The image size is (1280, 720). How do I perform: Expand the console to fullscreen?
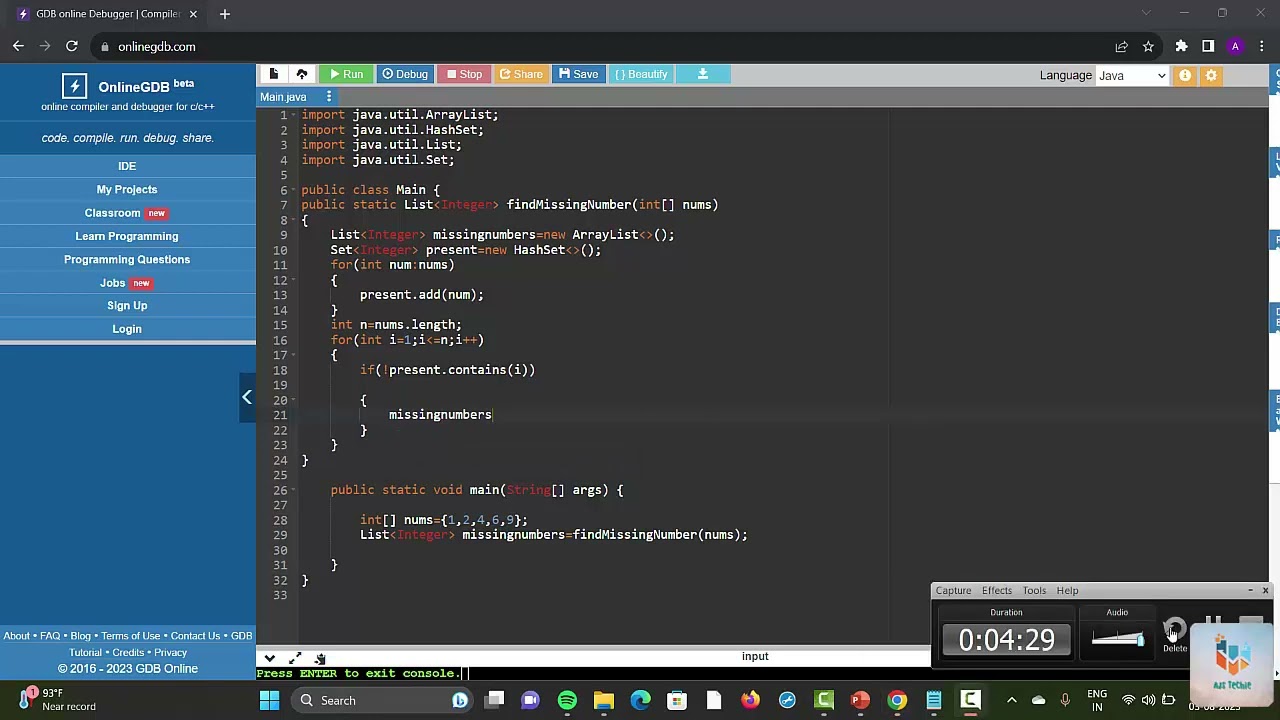295,658
